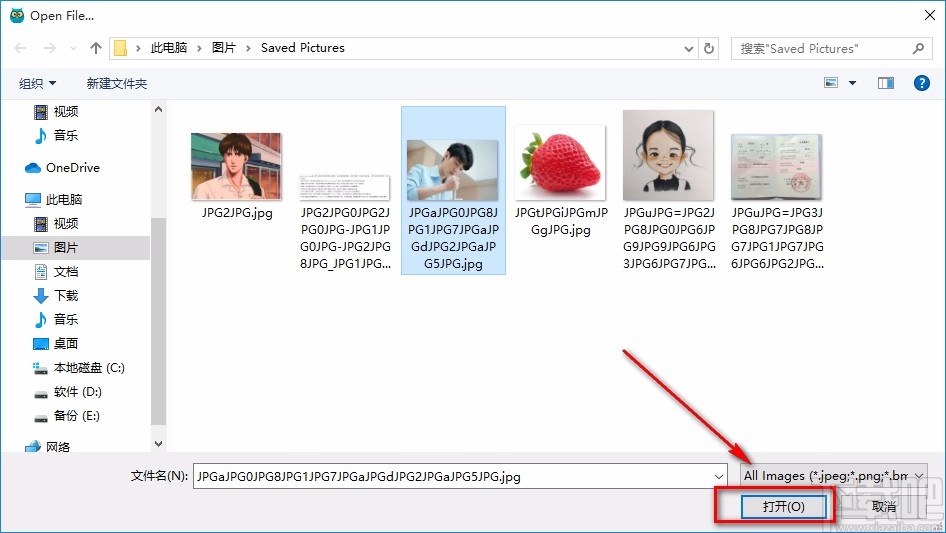Open 文档 in the sidebar
The image size is (946, 533).
(56, 272)
